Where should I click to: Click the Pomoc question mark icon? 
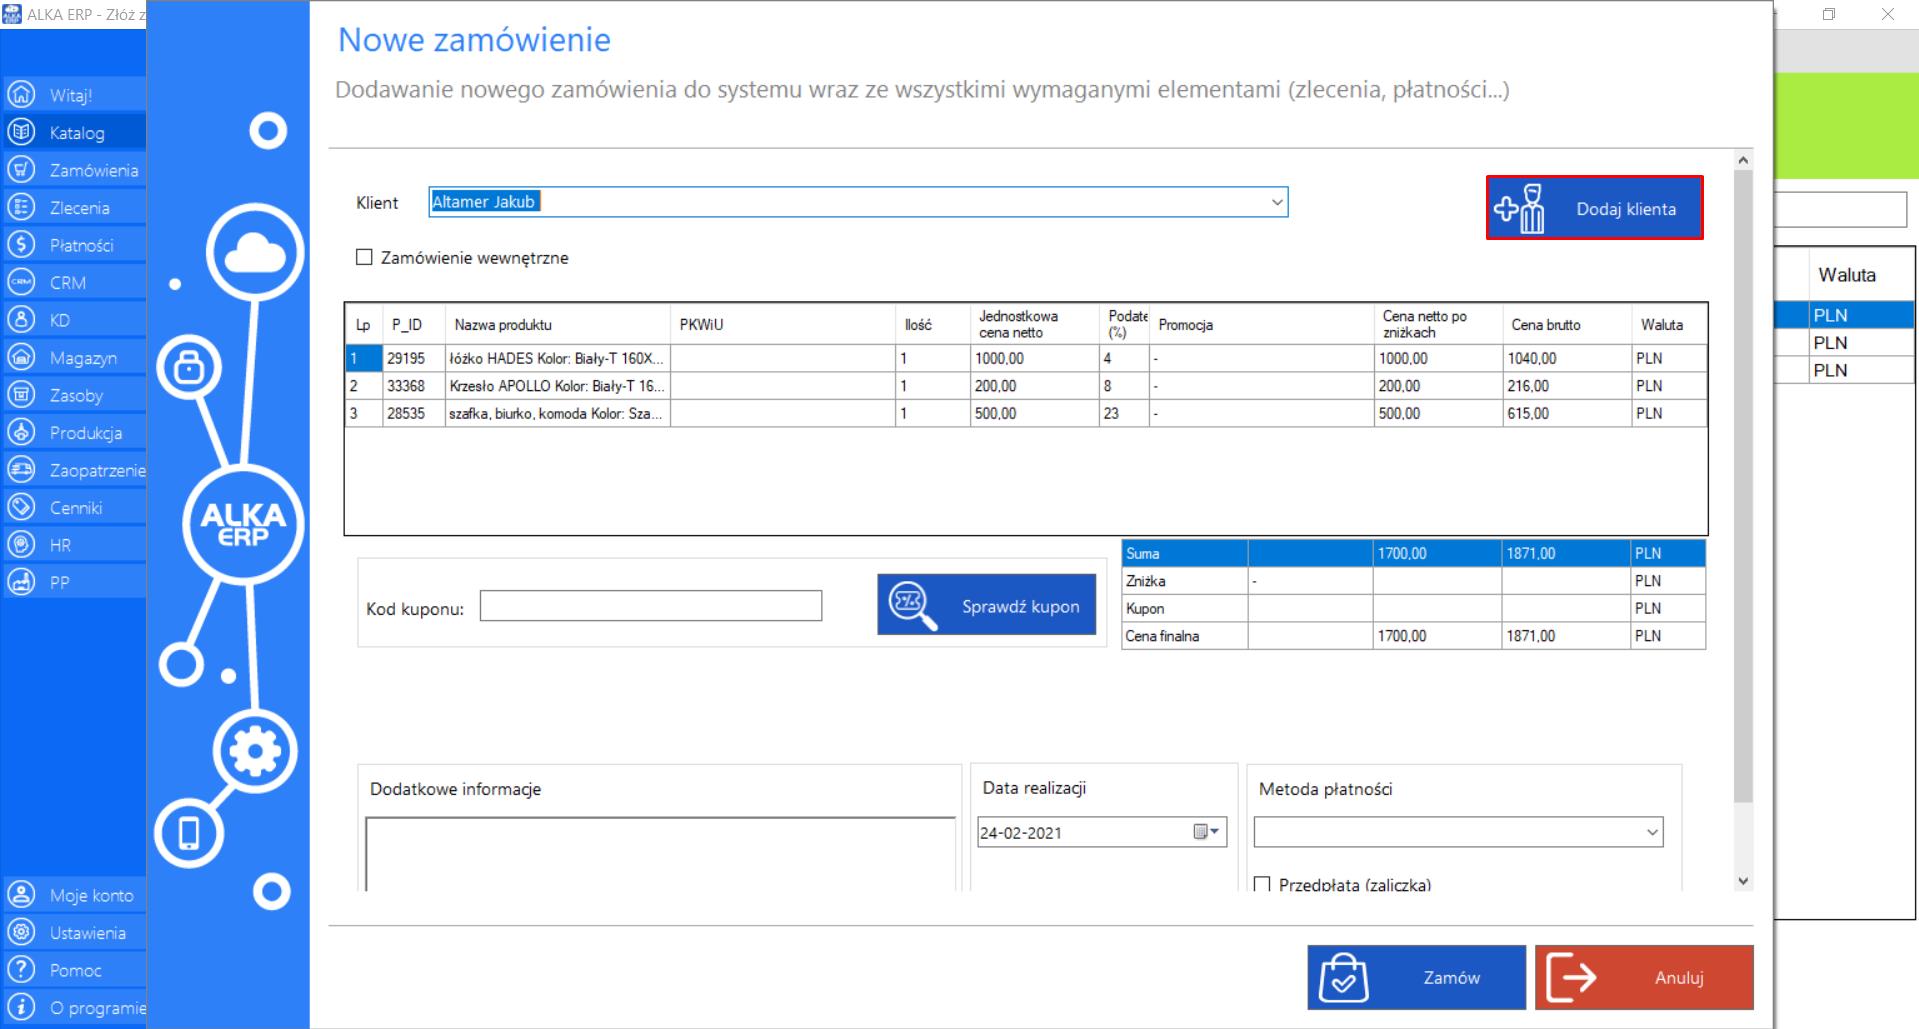(x=21, y=970)
